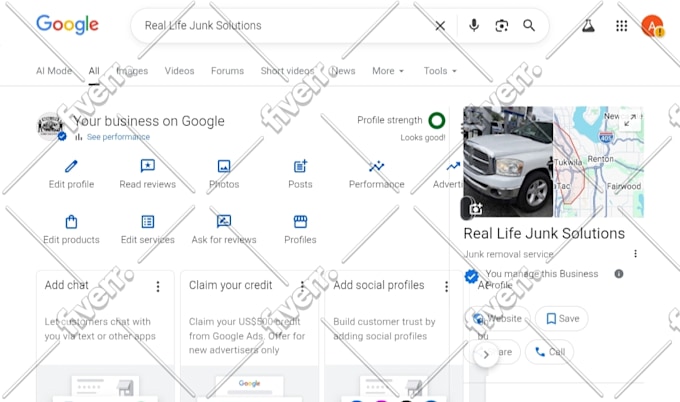Clear the search box with the X icon
This screenshot has height=402, width=680.
pos(440,26)
